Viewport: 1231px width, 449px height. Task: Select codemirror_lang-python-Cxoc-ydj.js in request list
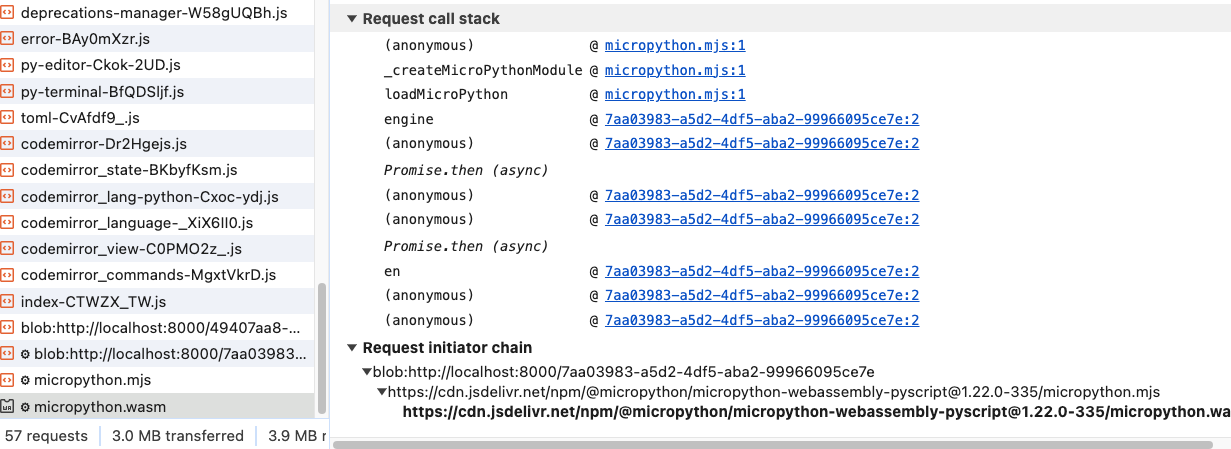149,197
